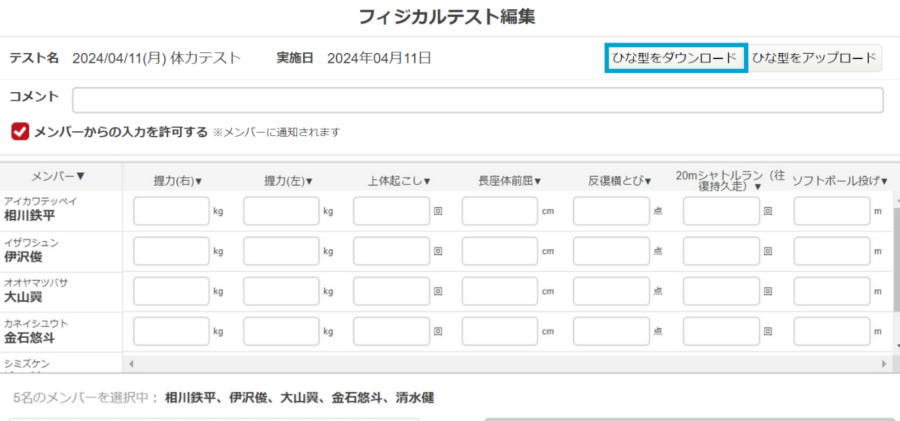
Task: Click 相川鉄平's ソフトボール投げ input field
Action: pos(831,211)
